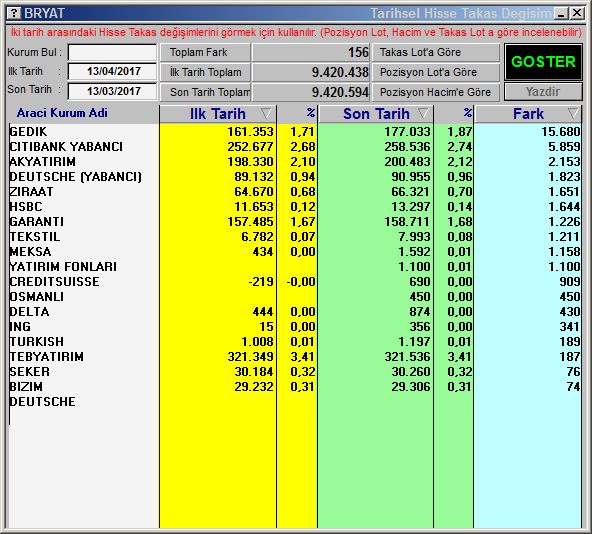Select Pozisyon Lot'a Göre option

[x=436, y=72]
